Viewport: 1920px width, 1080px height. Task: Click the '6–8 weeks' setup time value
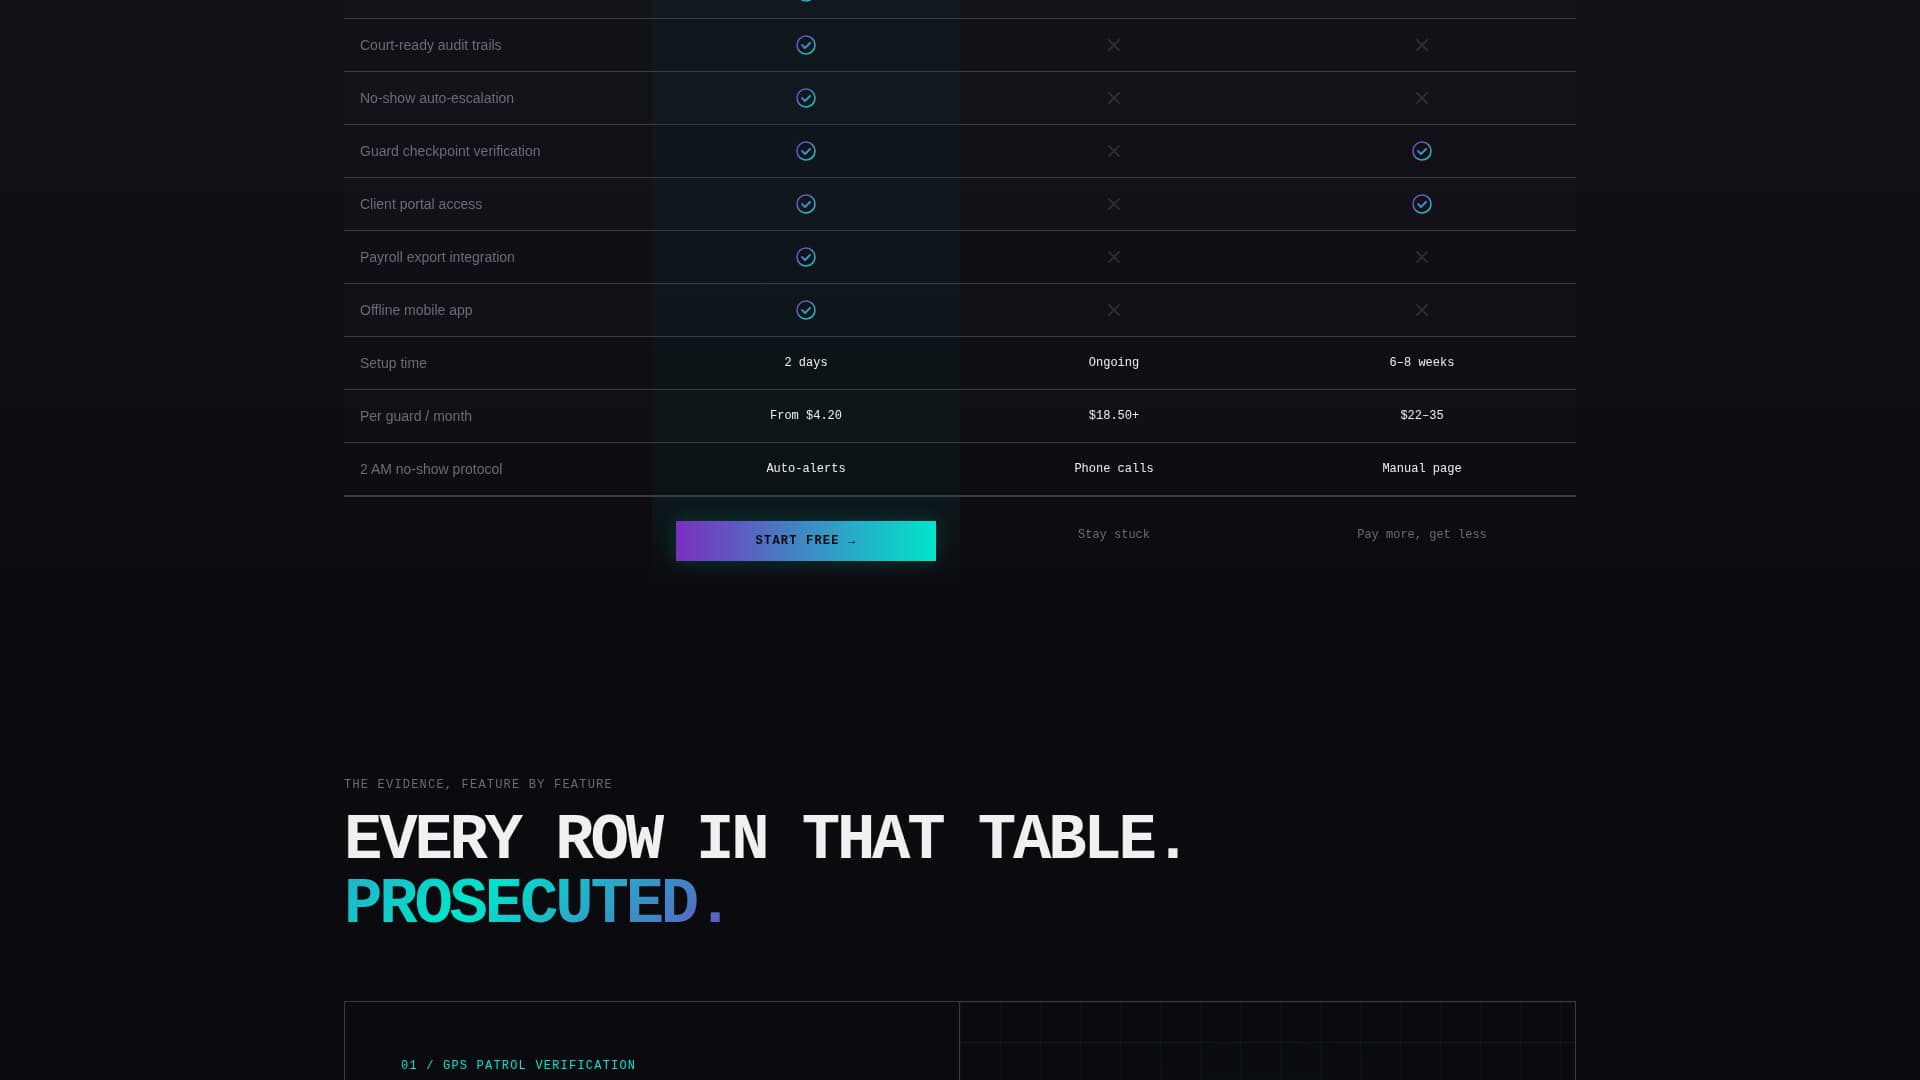click(1422, 363)
